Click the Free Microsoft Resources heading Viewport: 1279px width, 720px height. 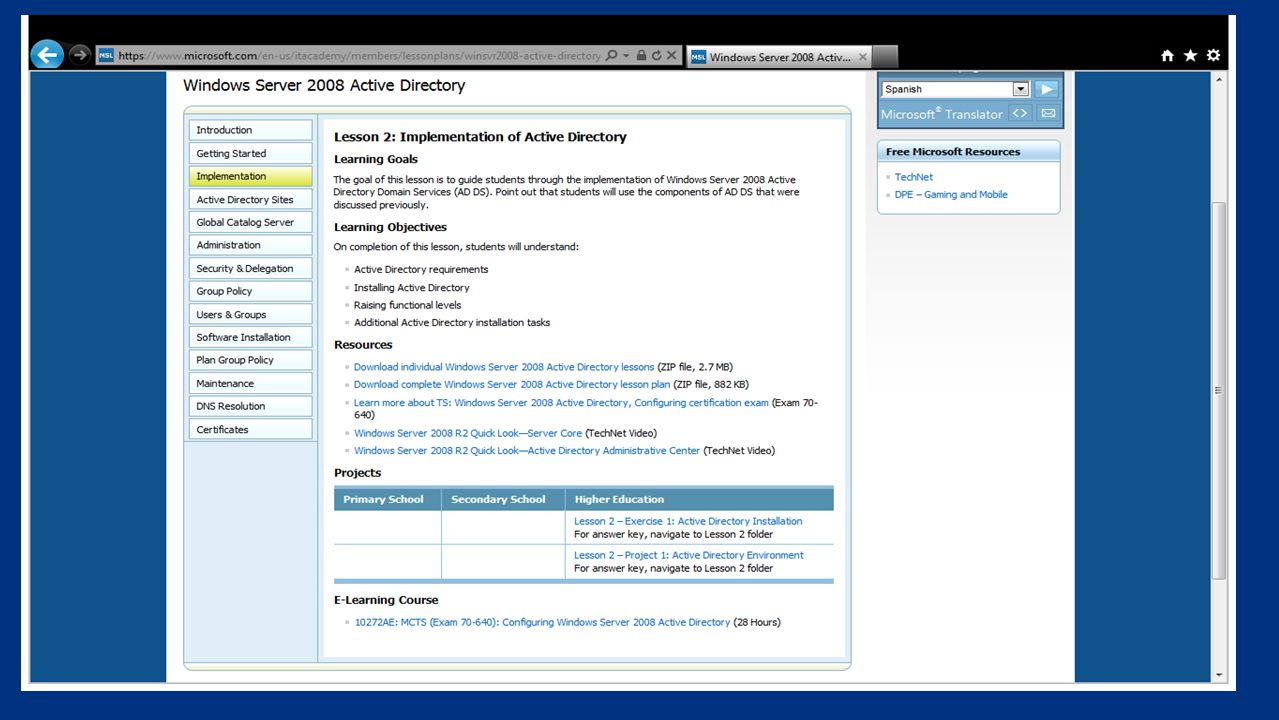(953, 152)
